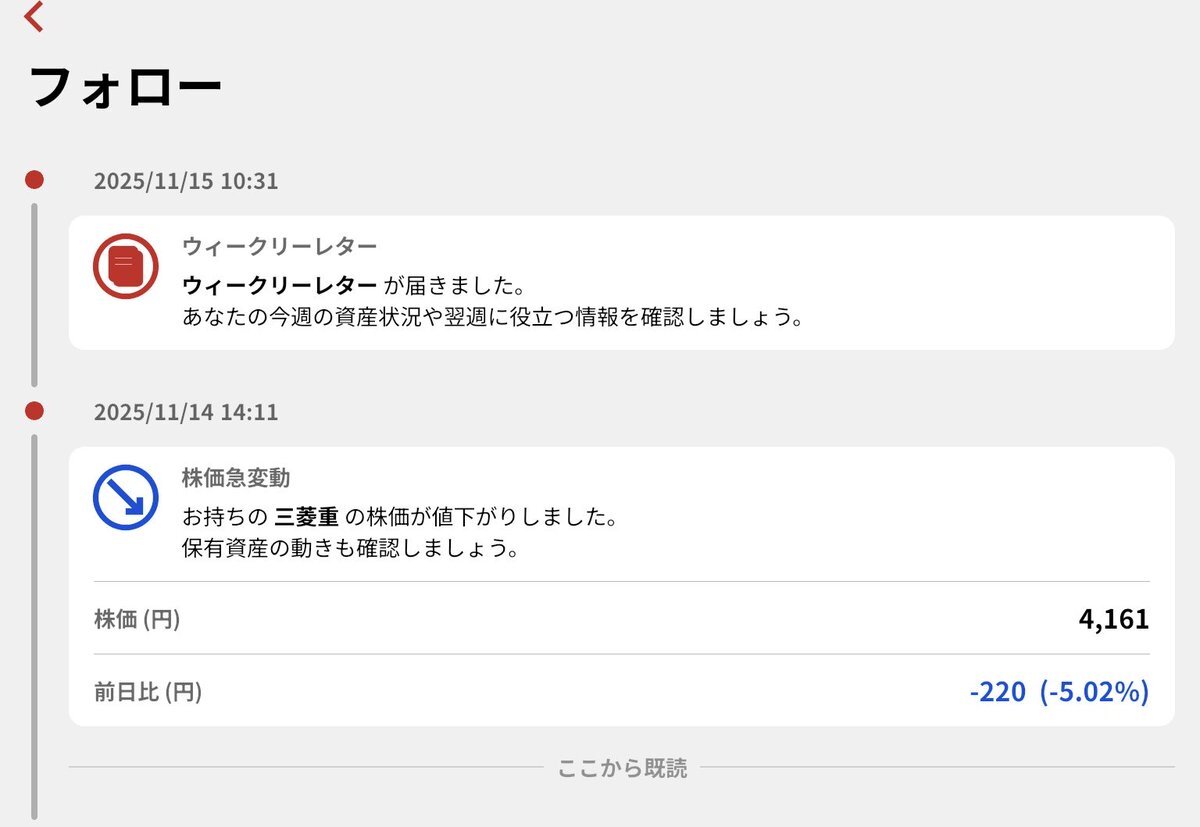1200x827 pixels.
Task: Open the bold 三菱重 stock name
Action: [x=306, y=517]
